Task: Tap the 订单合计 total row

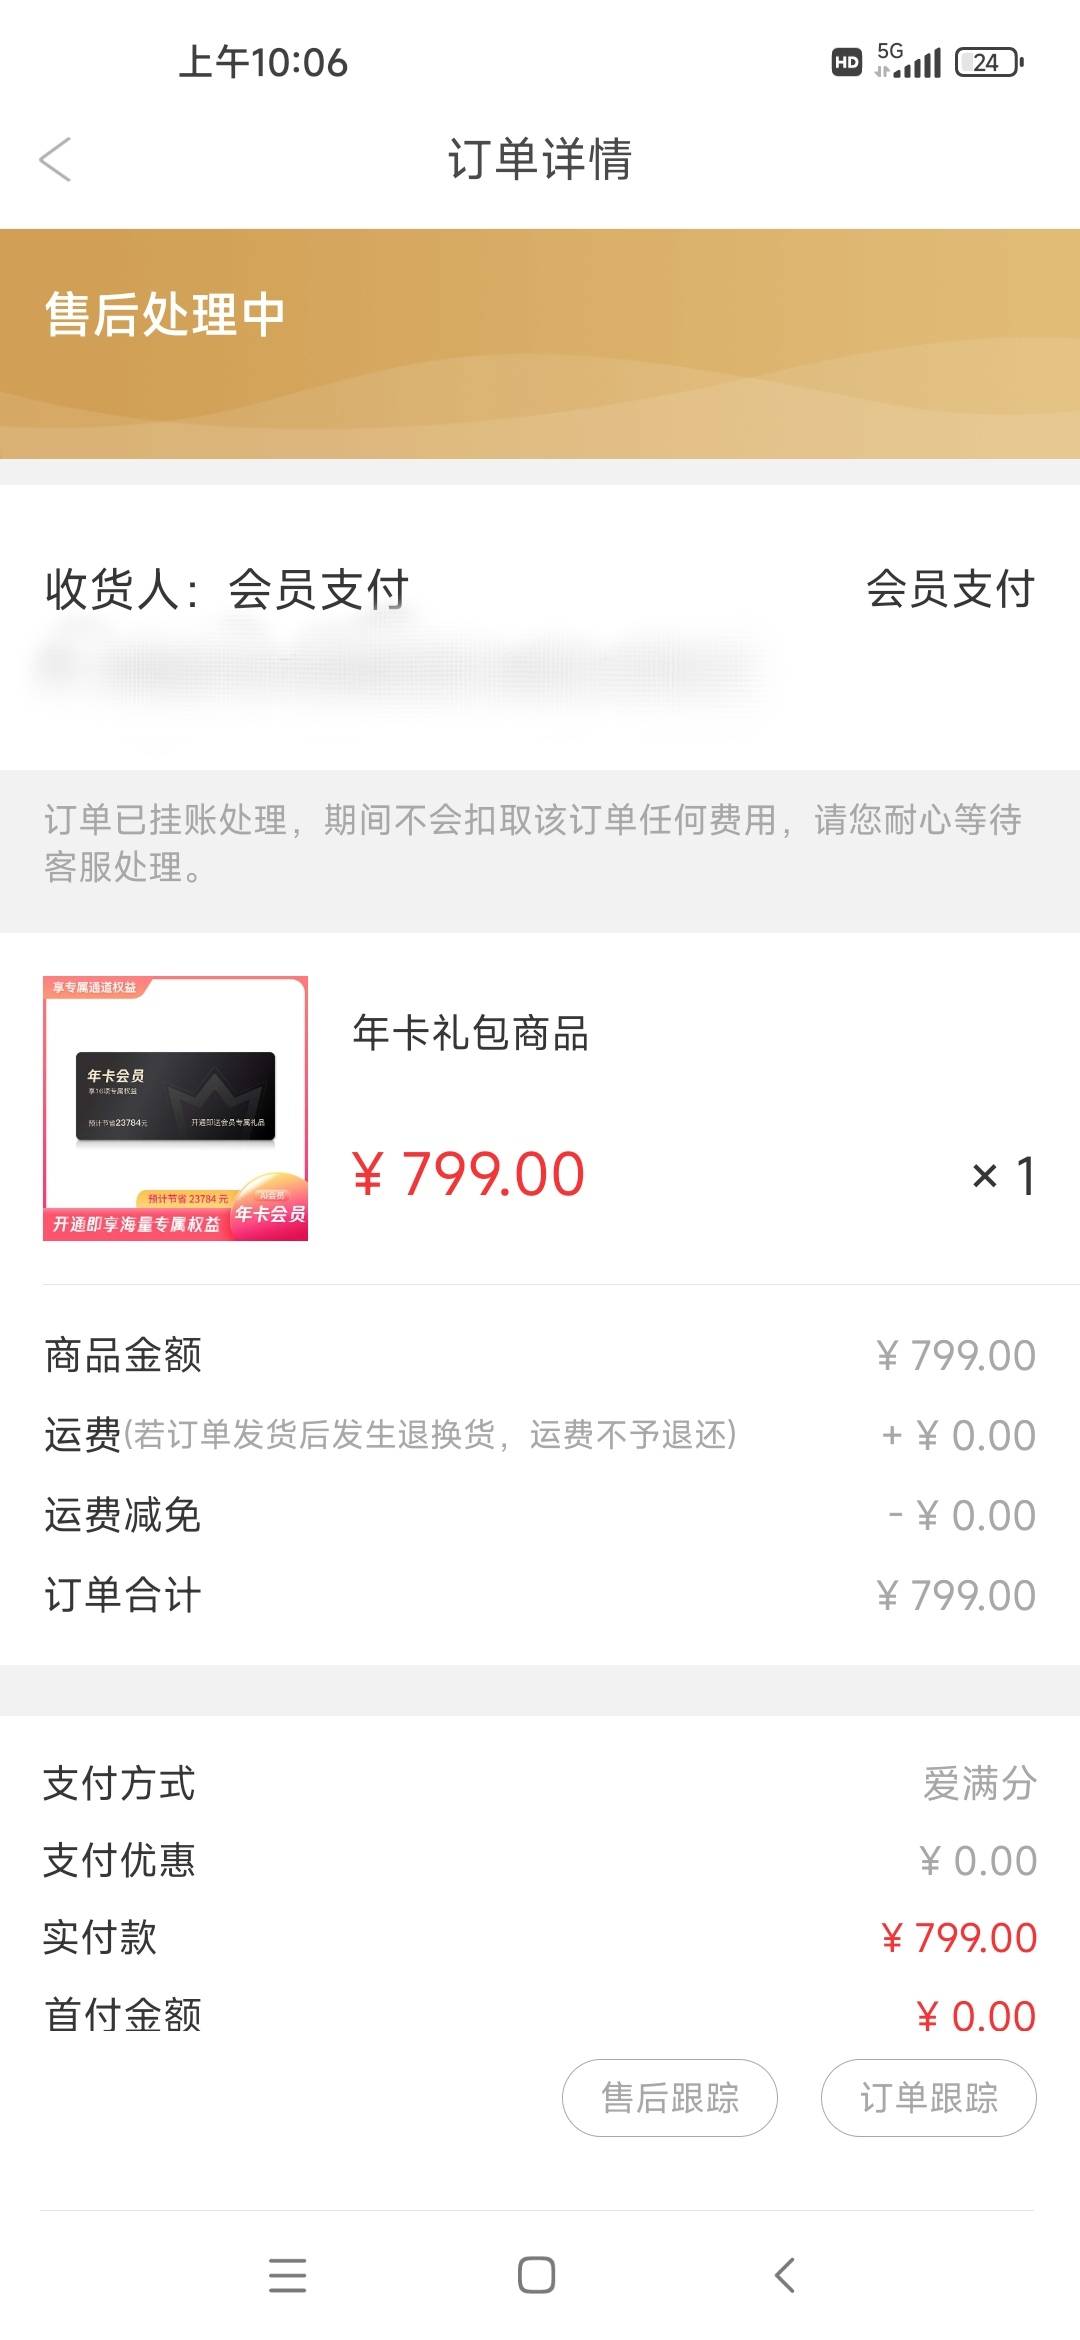Action: [x=540, y=1595]
